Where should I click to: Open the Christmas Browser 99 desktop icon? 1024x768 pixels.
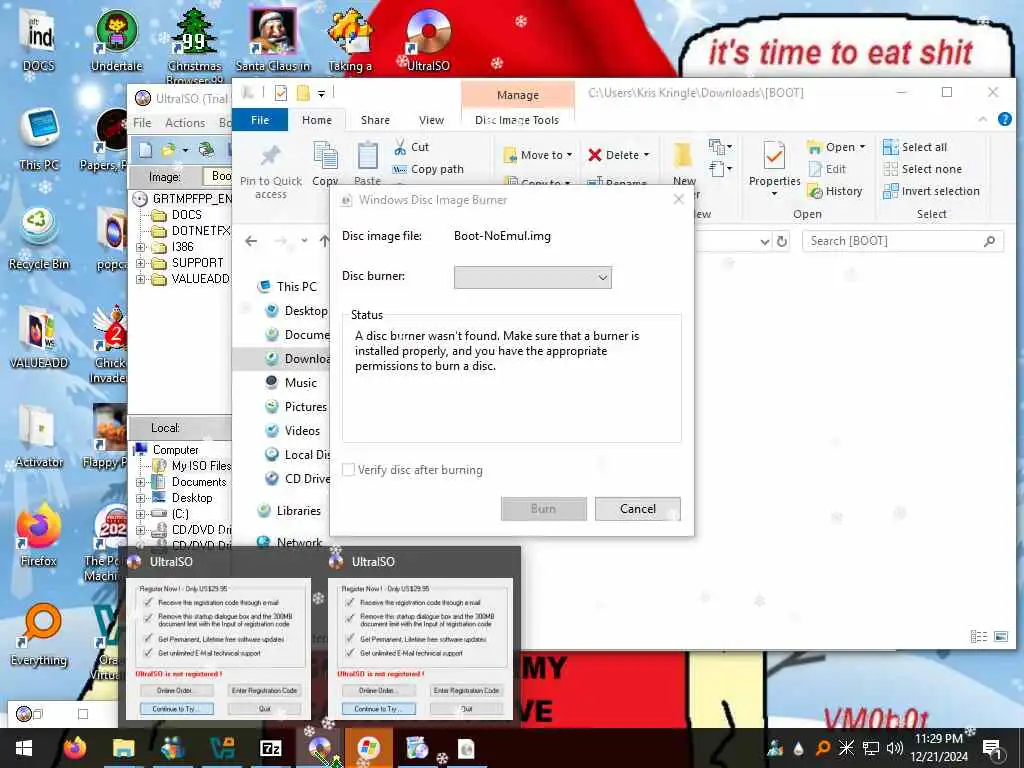pos(195,46)
